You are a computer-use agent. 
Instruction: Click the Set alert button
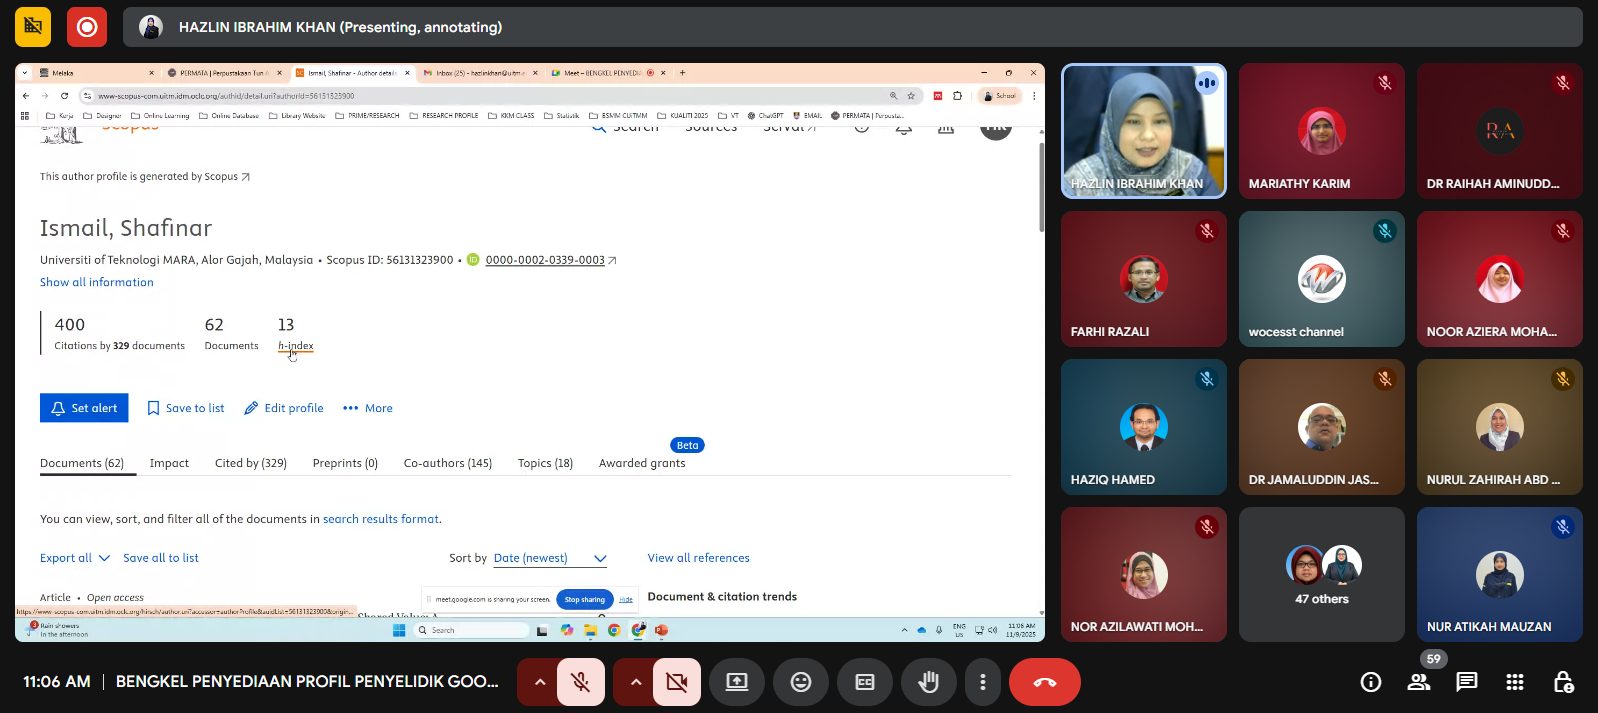coord(84,408)
